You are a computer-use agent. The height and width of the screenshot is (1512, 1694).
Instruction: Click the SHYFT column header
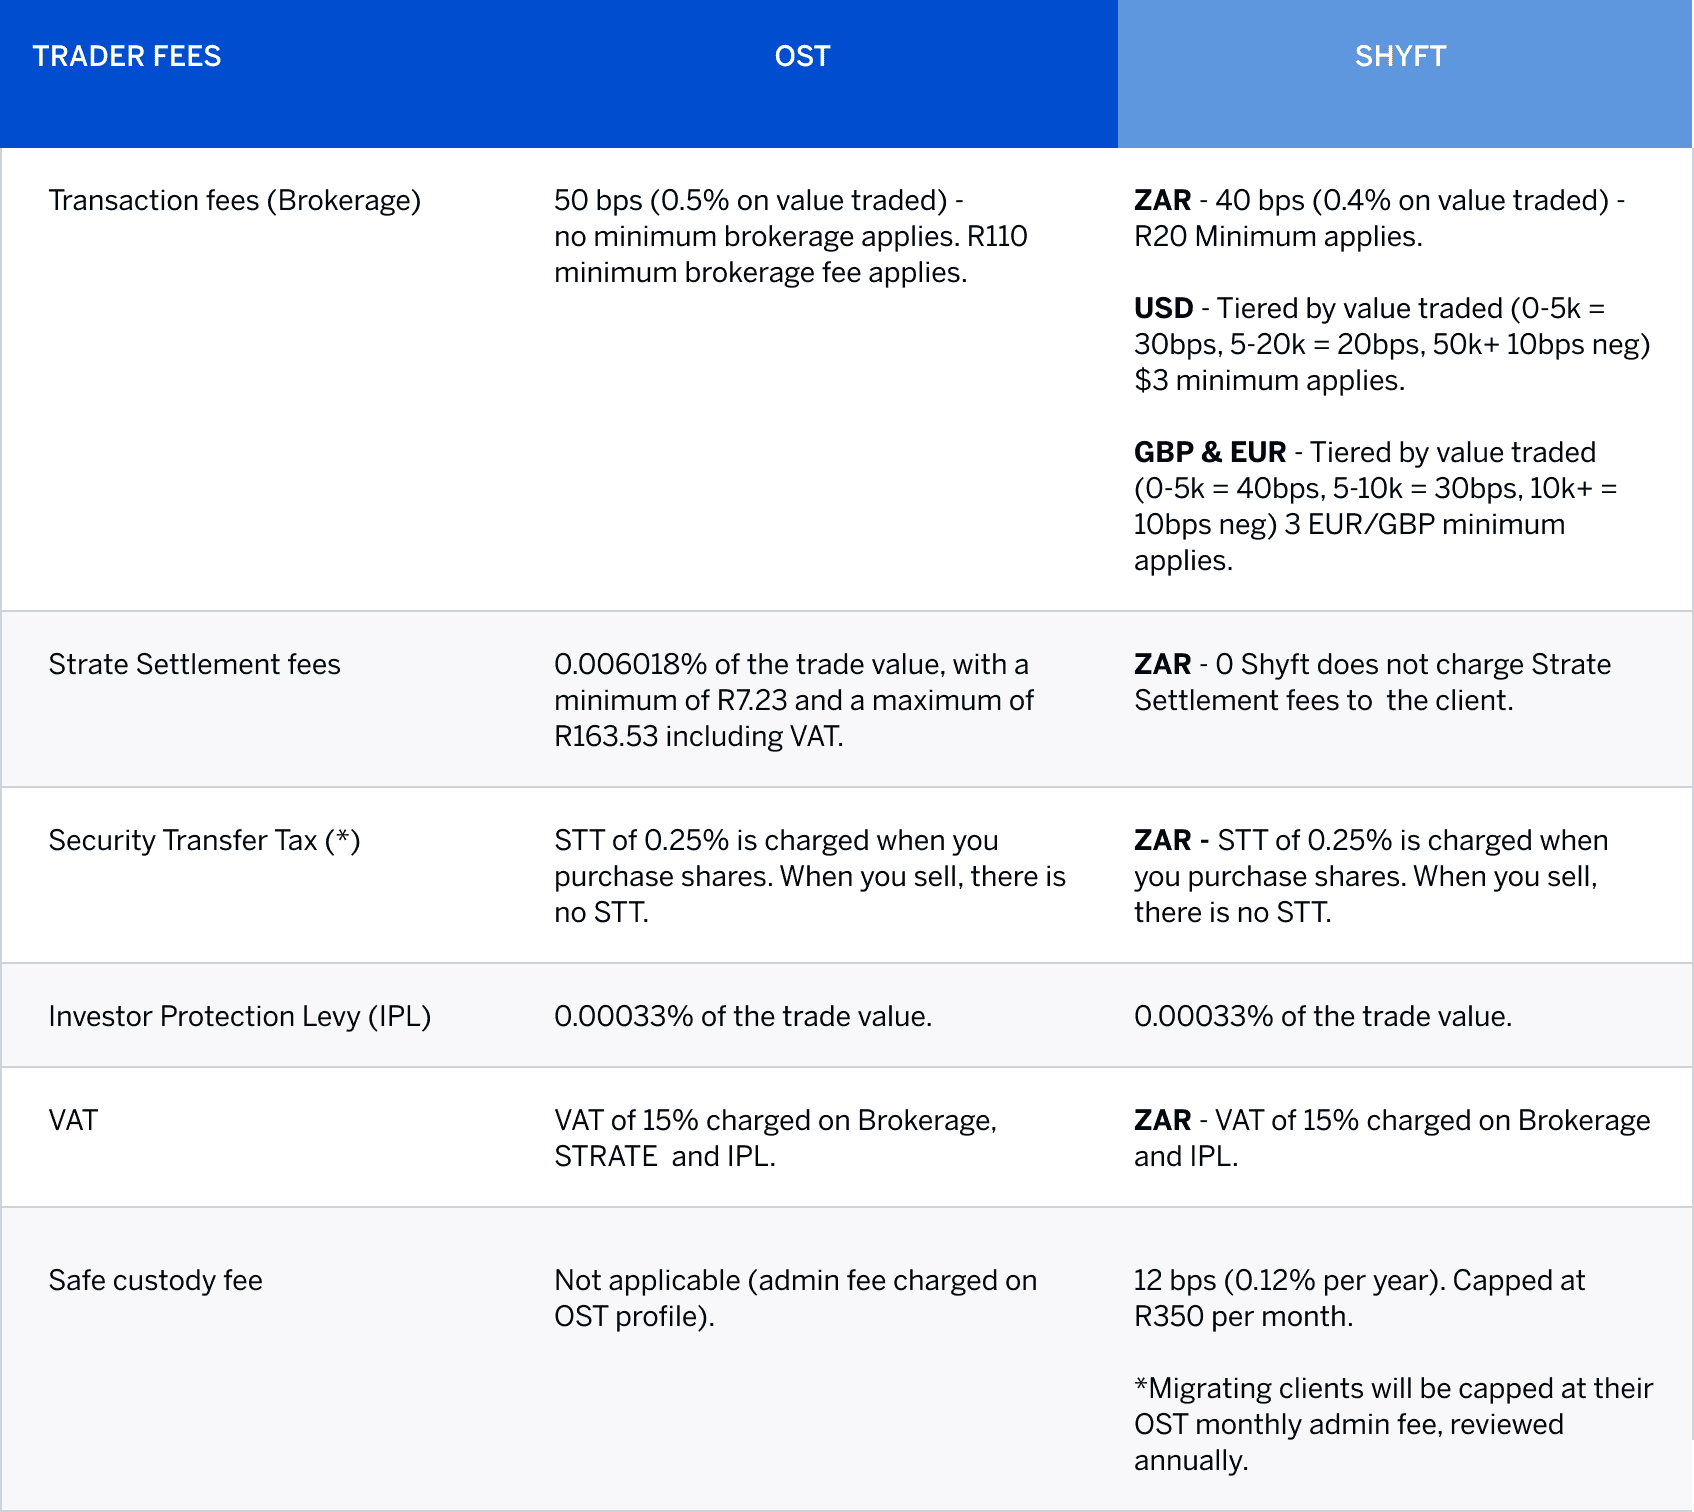1400,56
